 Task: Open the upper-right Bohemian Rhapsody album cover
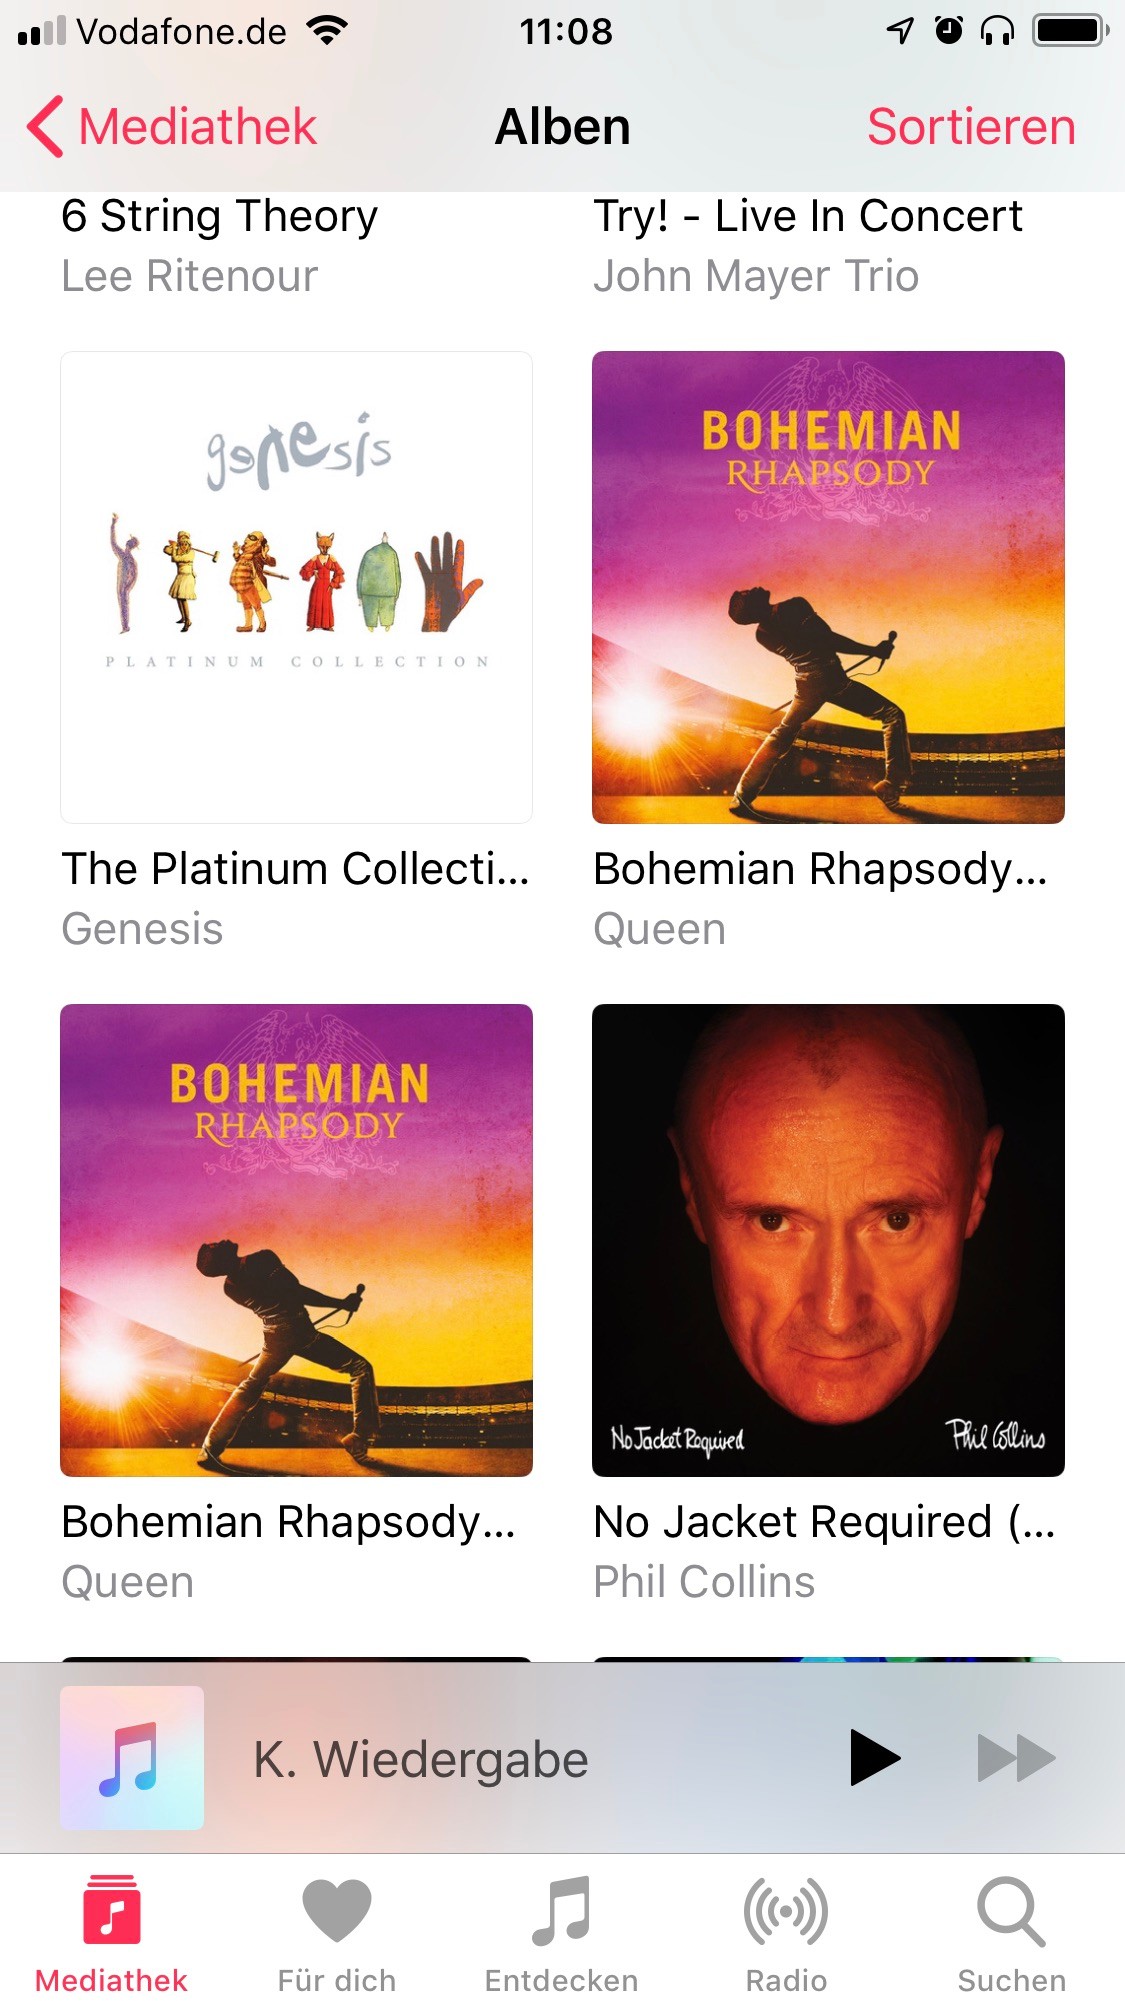(828, 587)
